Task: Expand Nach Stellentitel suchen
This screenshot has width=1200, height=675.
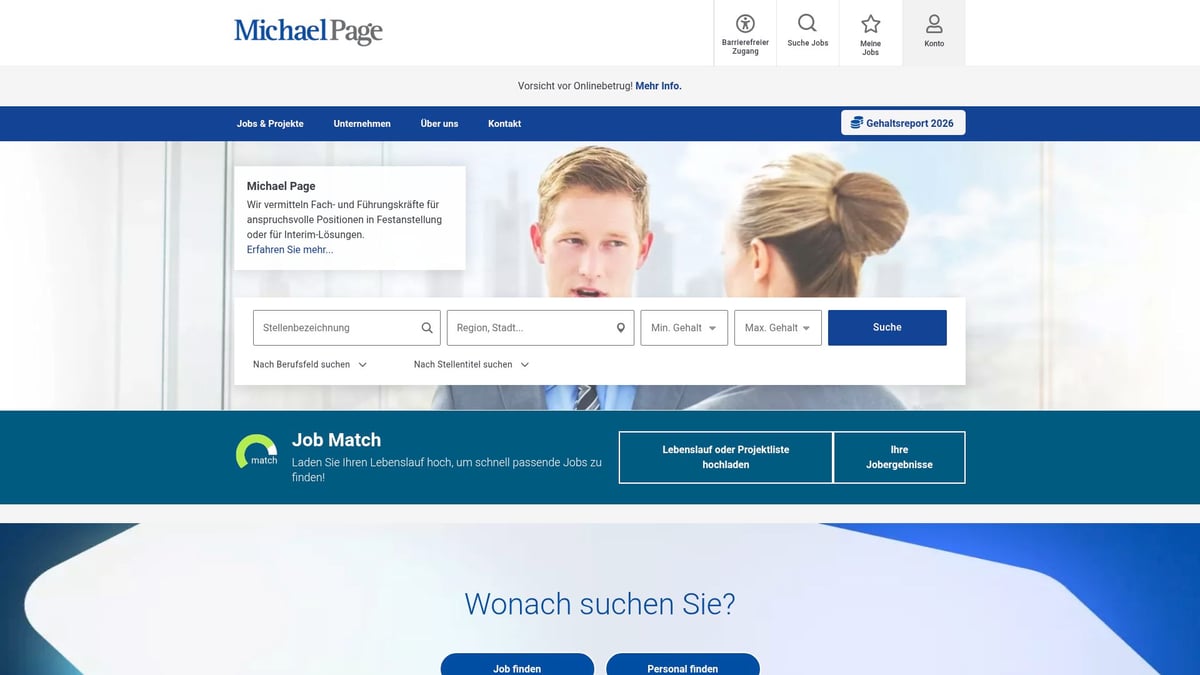Action: point(471,365)
